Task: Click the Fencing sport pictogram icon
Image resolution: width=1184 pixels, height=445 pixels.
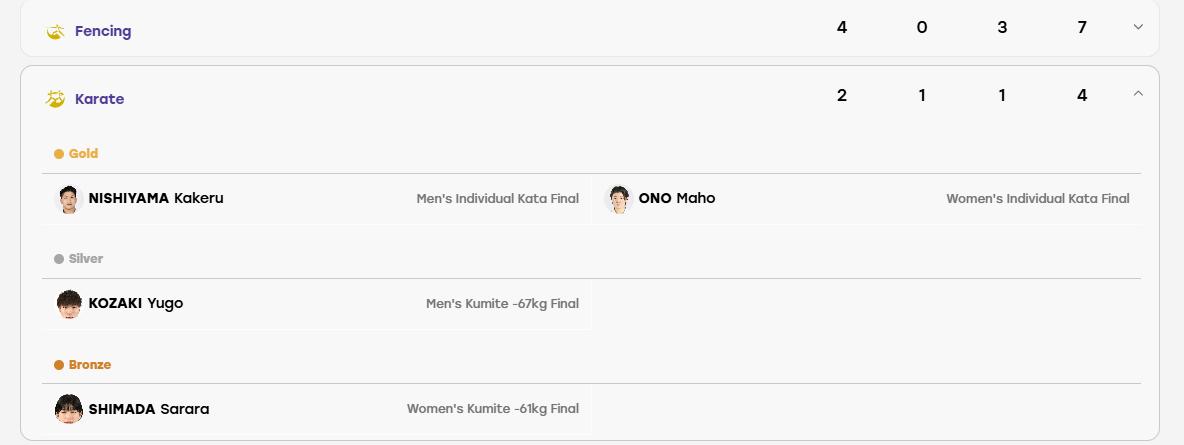Action: [x=55, y=31]
